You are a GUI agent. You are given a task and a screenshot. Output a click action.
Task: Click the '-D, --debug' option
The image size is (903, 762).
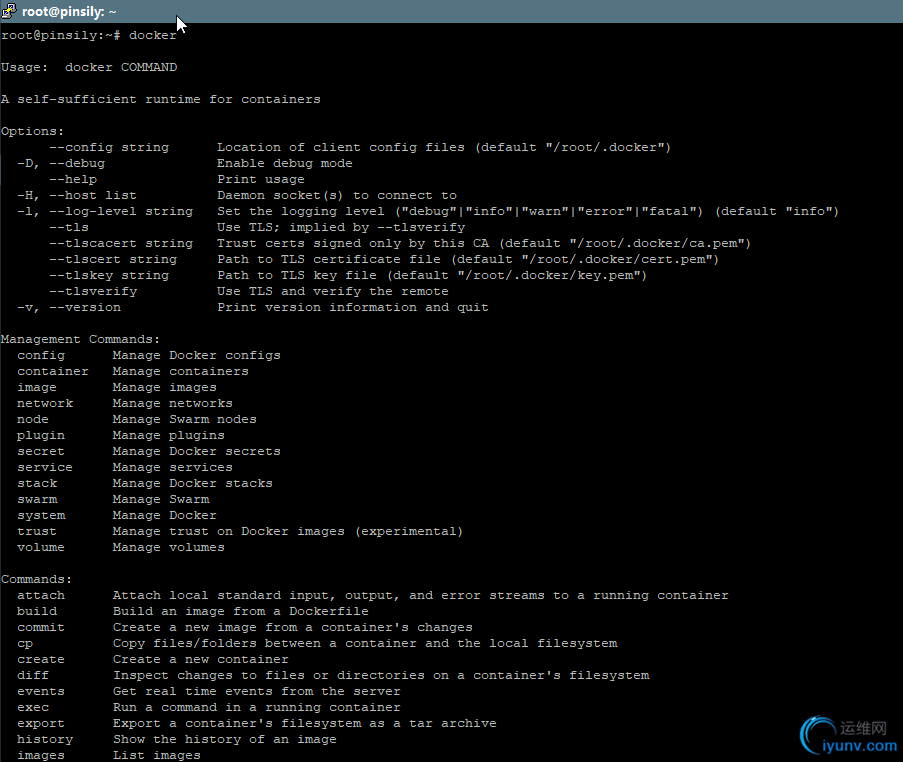[61, 164]
